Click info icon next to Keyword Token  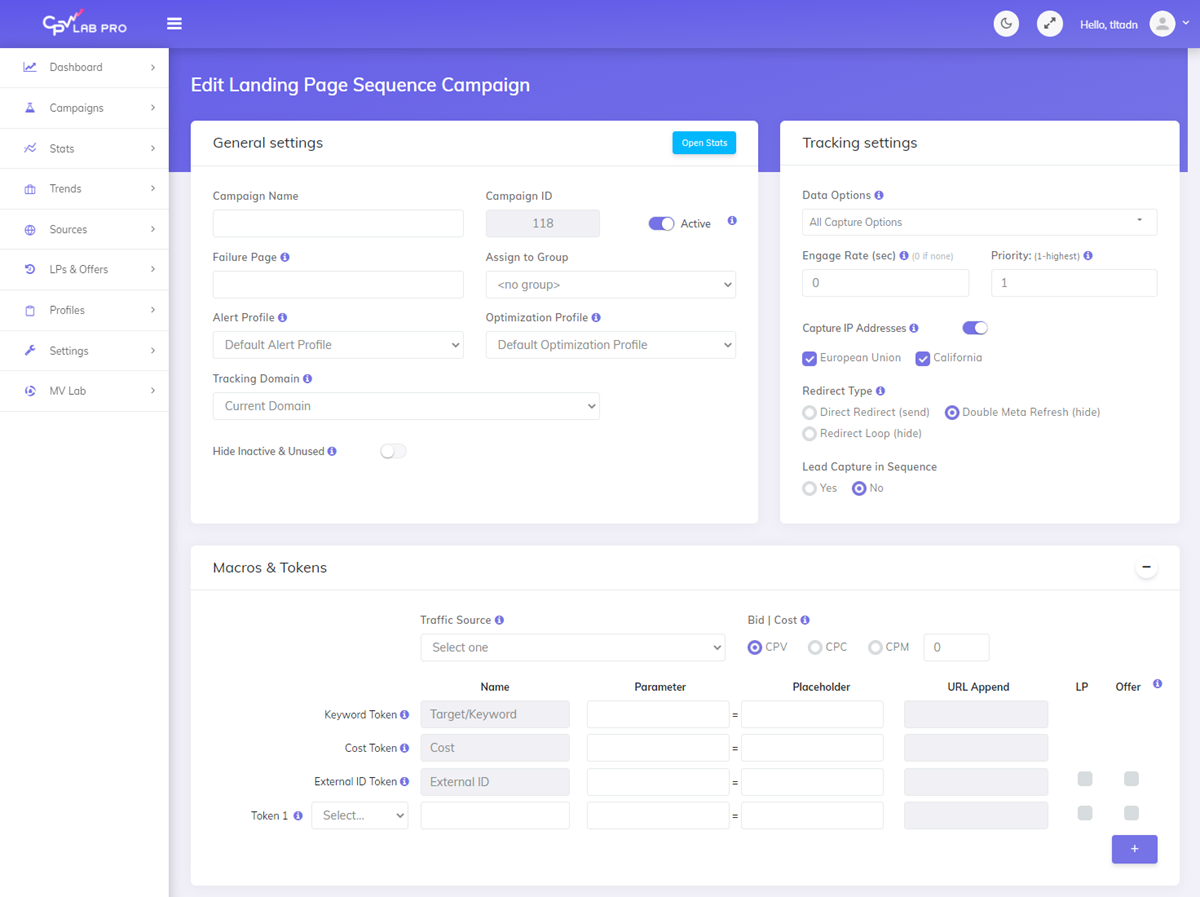[405, 715]
